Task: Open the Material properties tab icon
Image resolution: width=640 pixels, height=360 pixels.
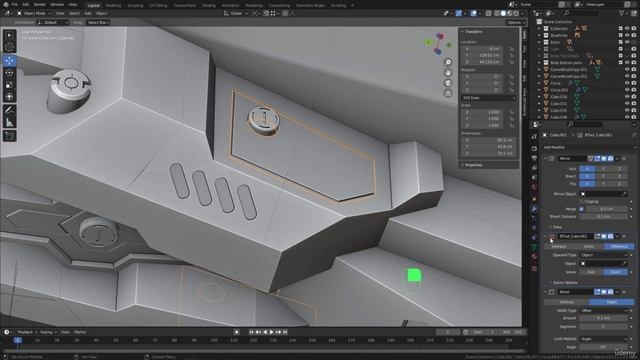Action: [534, 257]
